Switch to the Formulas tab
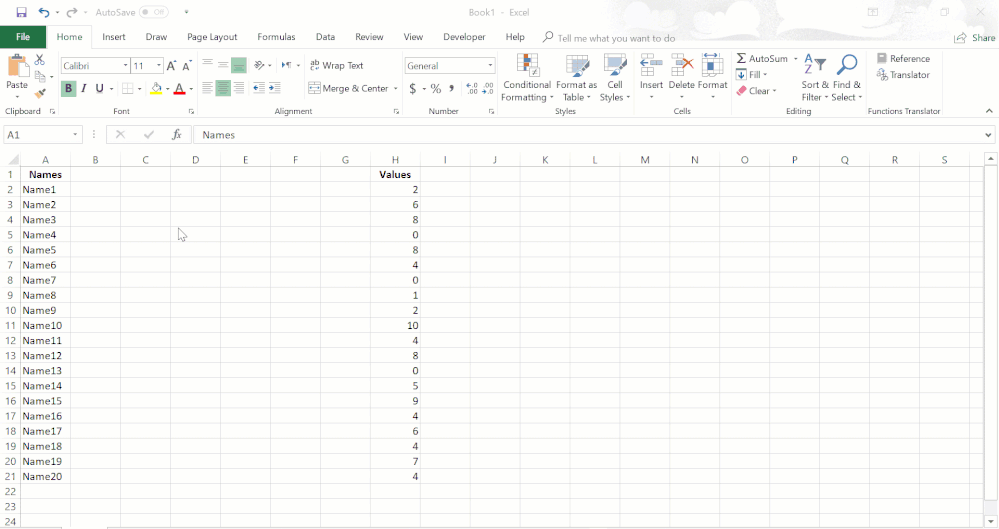Screen dimensions: 999x529 276,37
